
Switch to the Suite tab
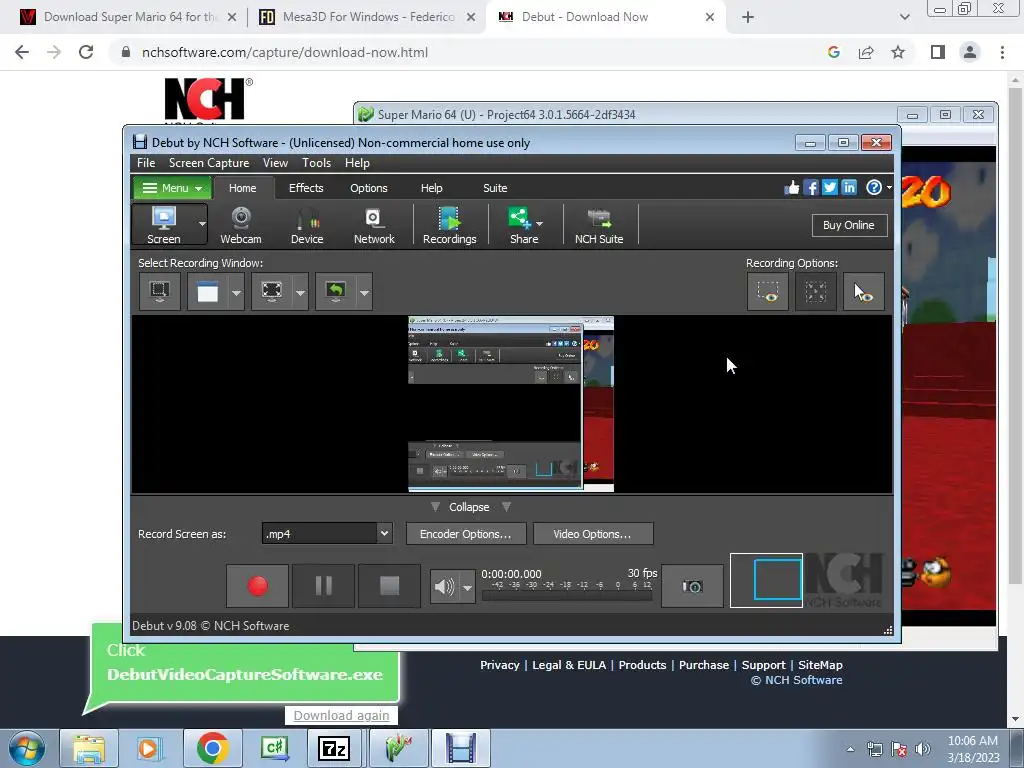(495, 188)
